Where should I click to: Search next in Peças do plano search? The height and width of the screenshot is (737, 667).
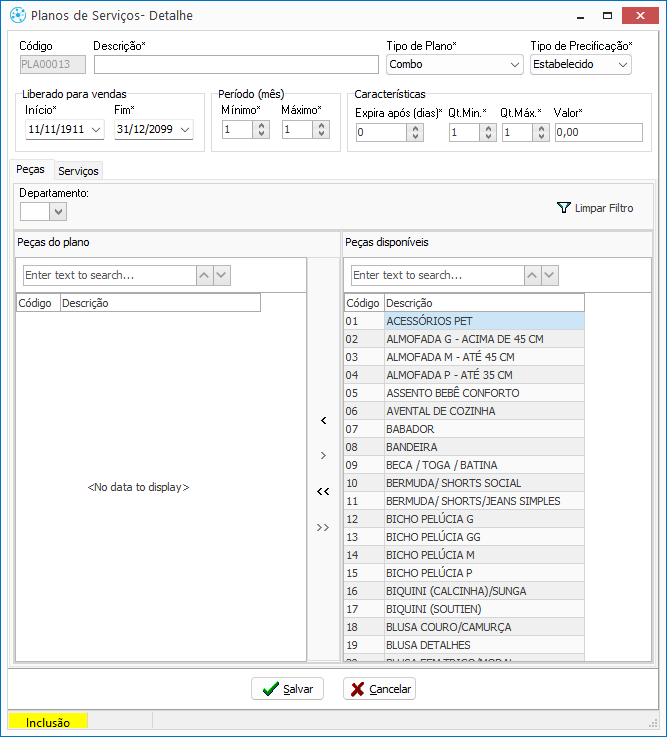click(222, 275)
